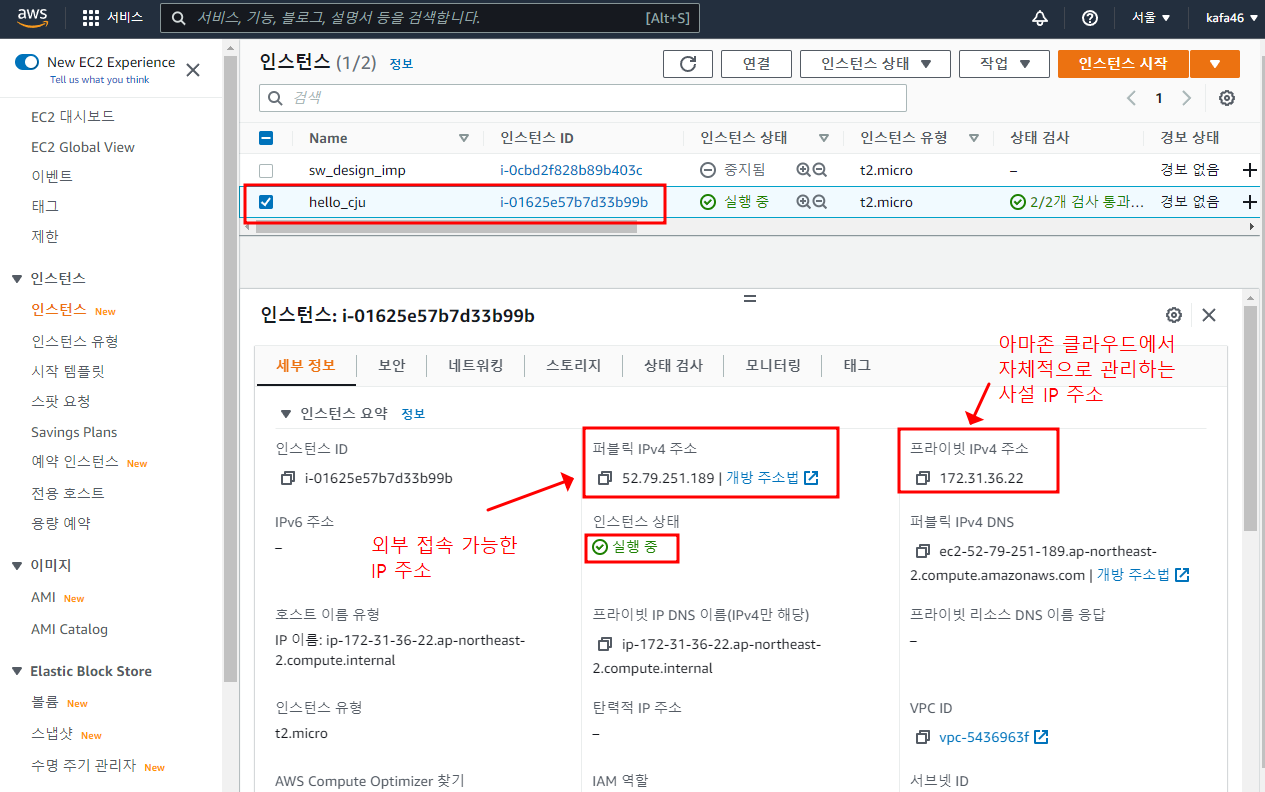The width and height of the screenshot is (1265, 792).
Task: Click the instance table horizontal scrollbar
Action: pyautogui.click(x=446, y=227)
